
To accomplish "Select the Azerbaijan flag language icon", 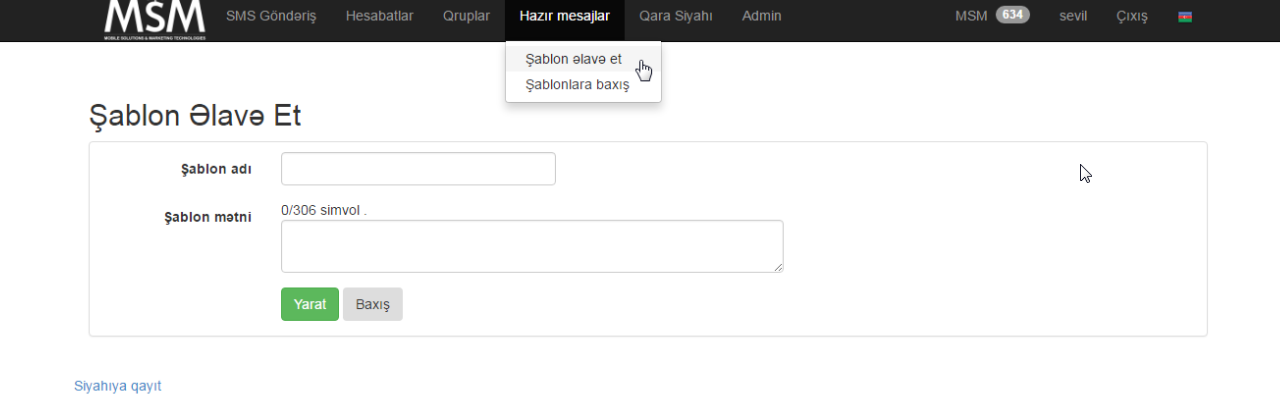I will pos(1185,17).
